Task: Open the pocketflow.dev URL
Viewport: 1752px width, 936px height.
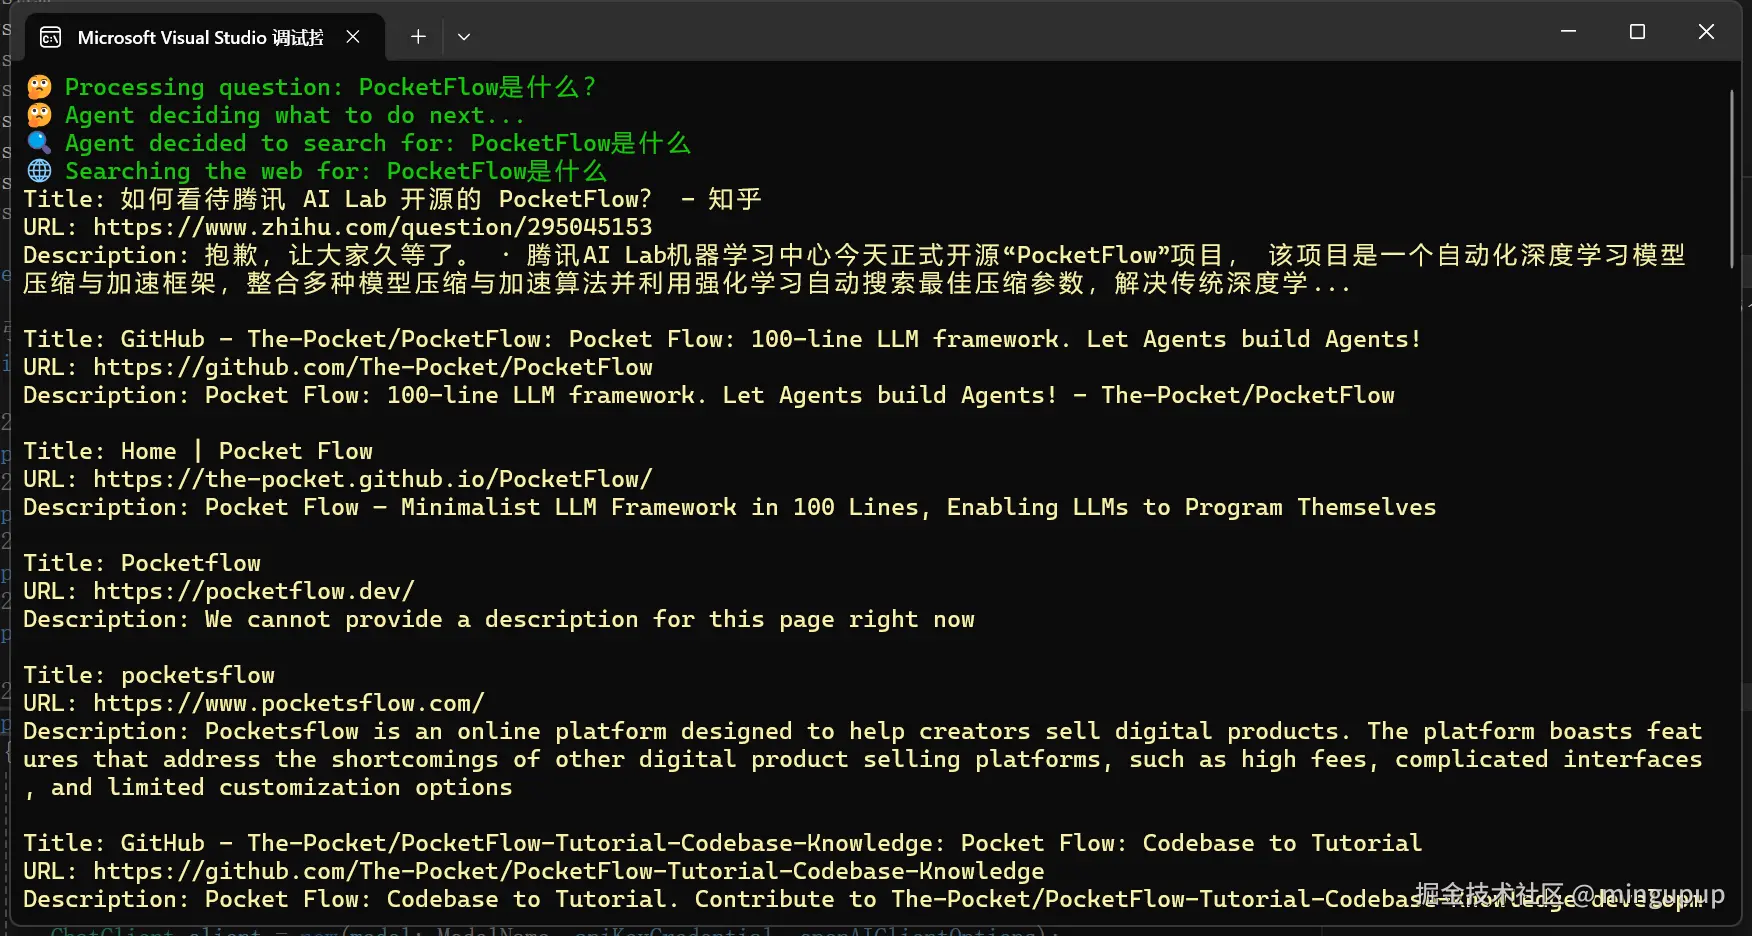Action: pyautogui.click(x=253, y=591)
